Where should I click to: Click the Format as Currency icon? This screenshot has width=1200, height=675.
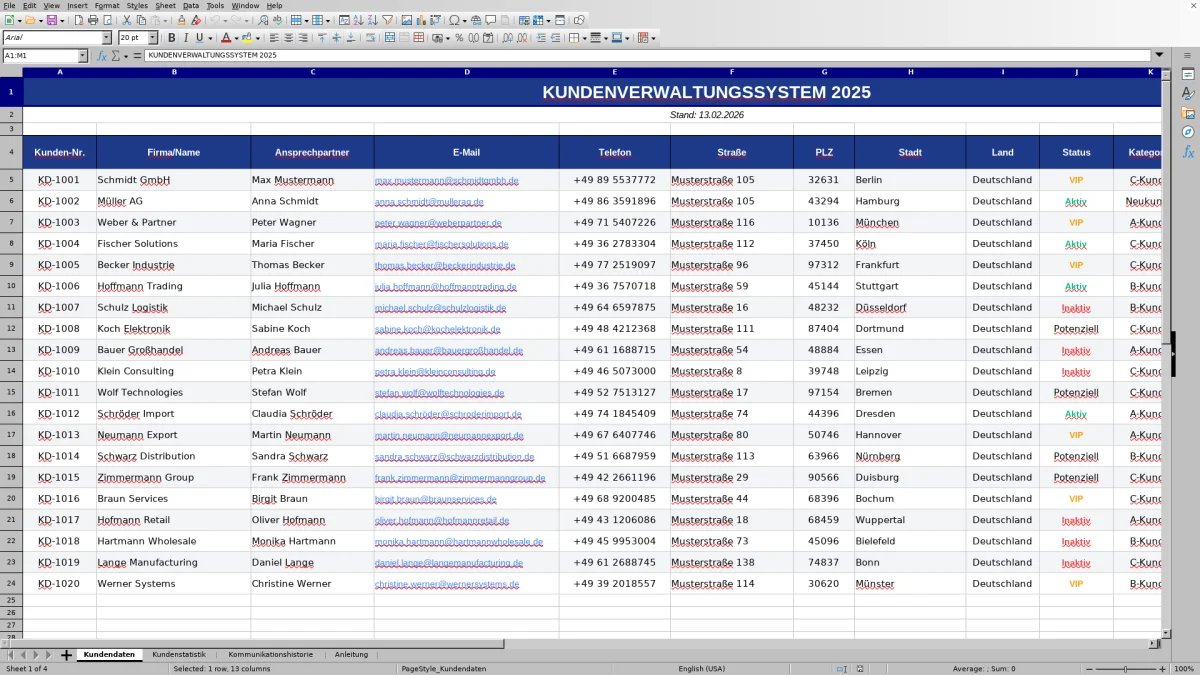coord(438,37)
